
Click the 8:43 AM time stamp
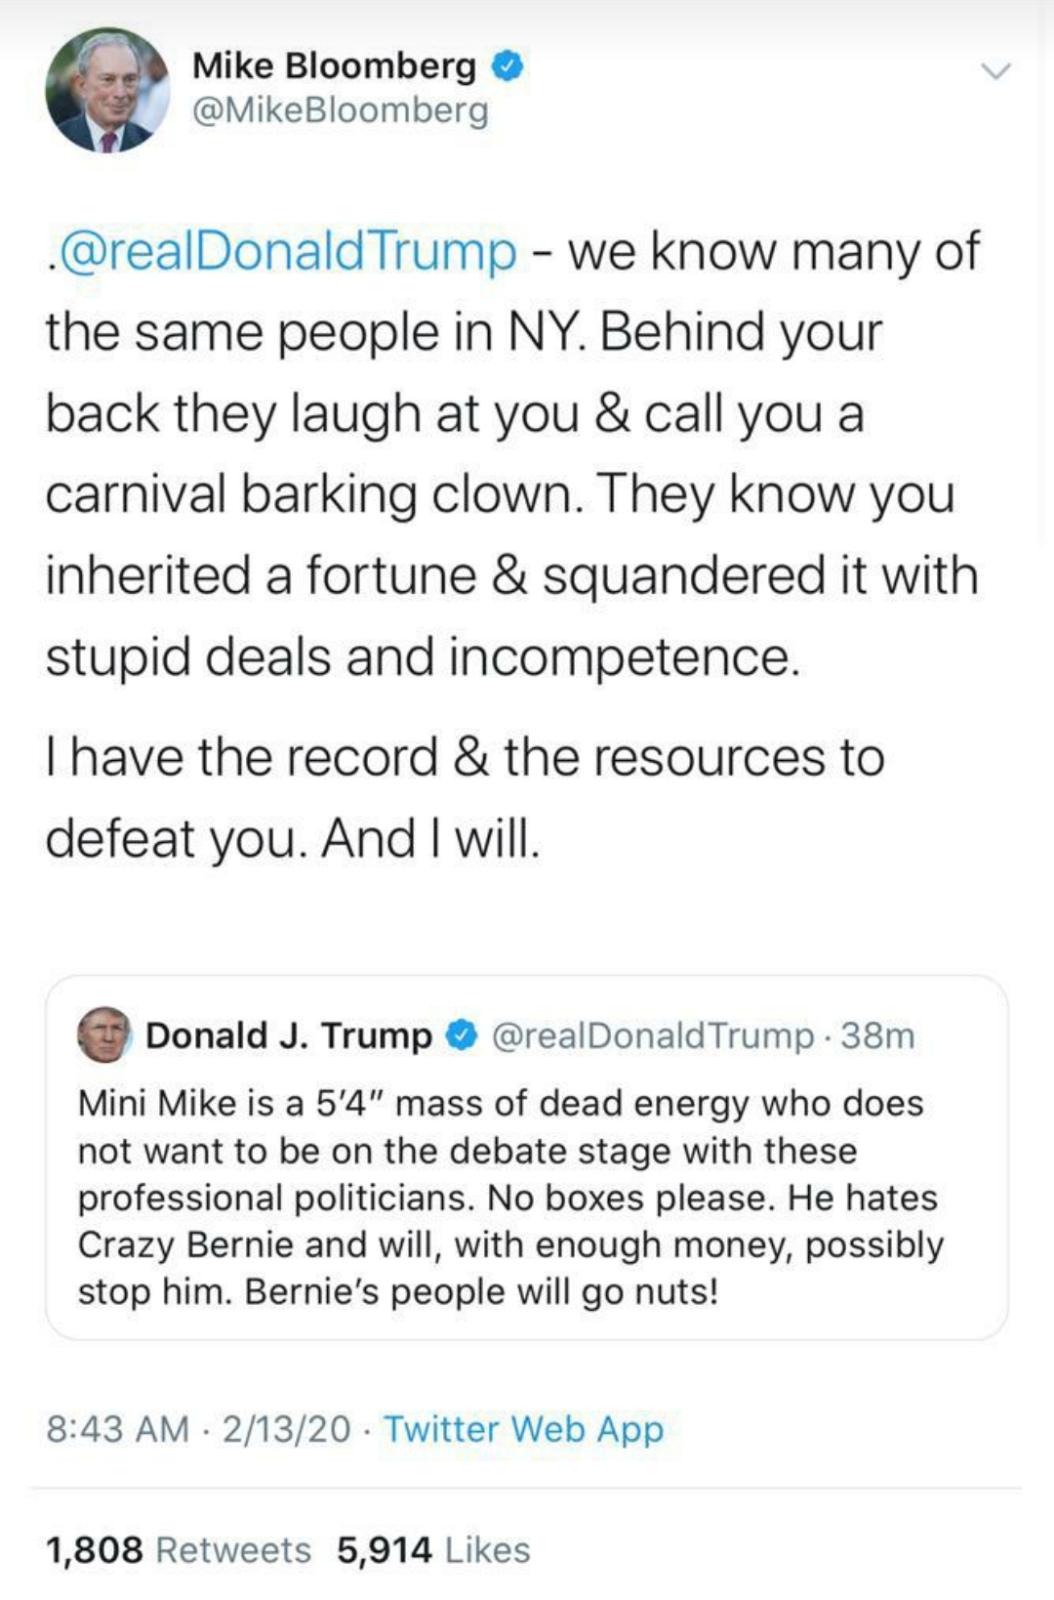click(x=117, y=1428)
